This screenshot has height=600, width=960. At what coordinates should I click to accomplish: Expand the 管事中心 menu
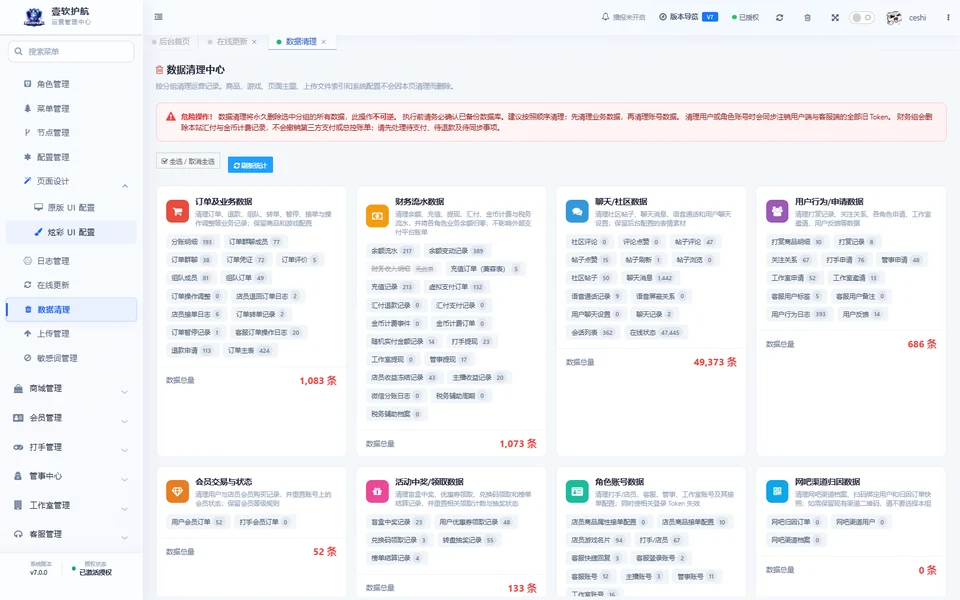(x=71, y=476)
